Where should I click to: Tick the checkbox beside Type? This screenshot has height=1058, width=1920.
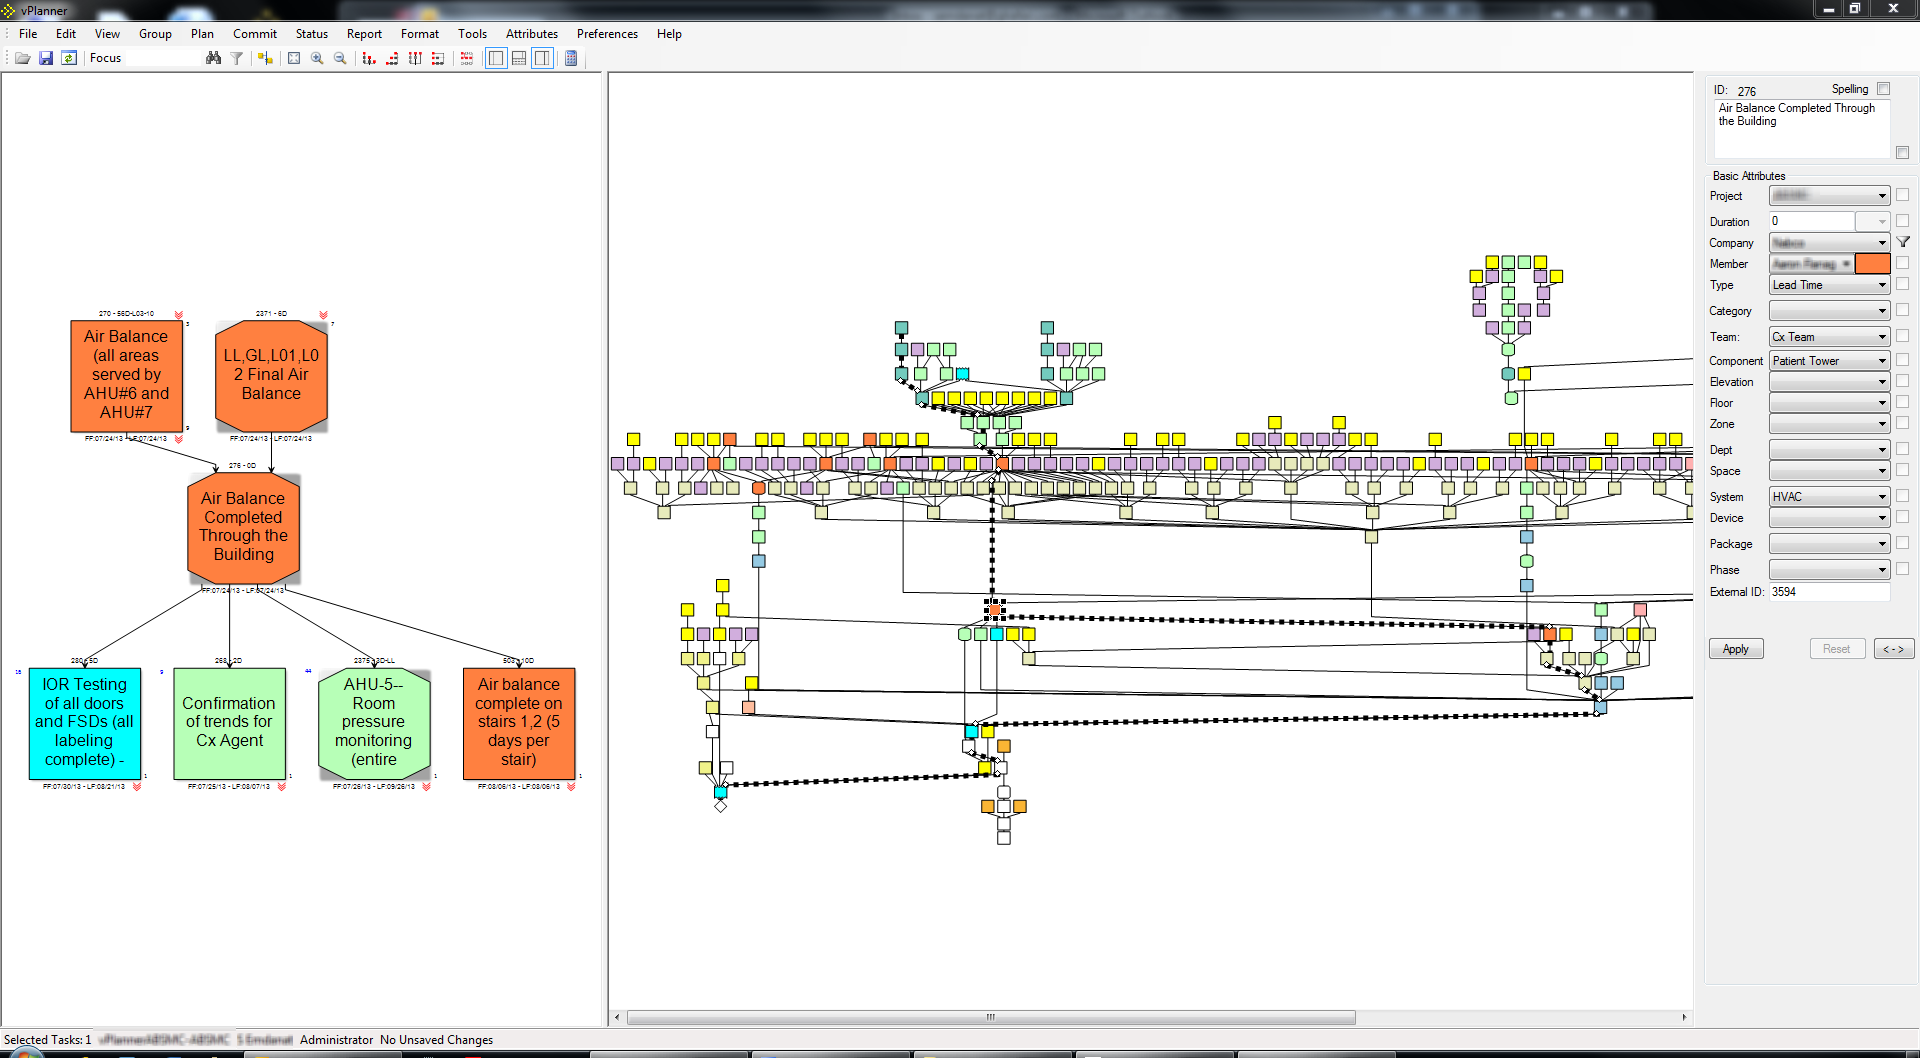click(1902, 284)
